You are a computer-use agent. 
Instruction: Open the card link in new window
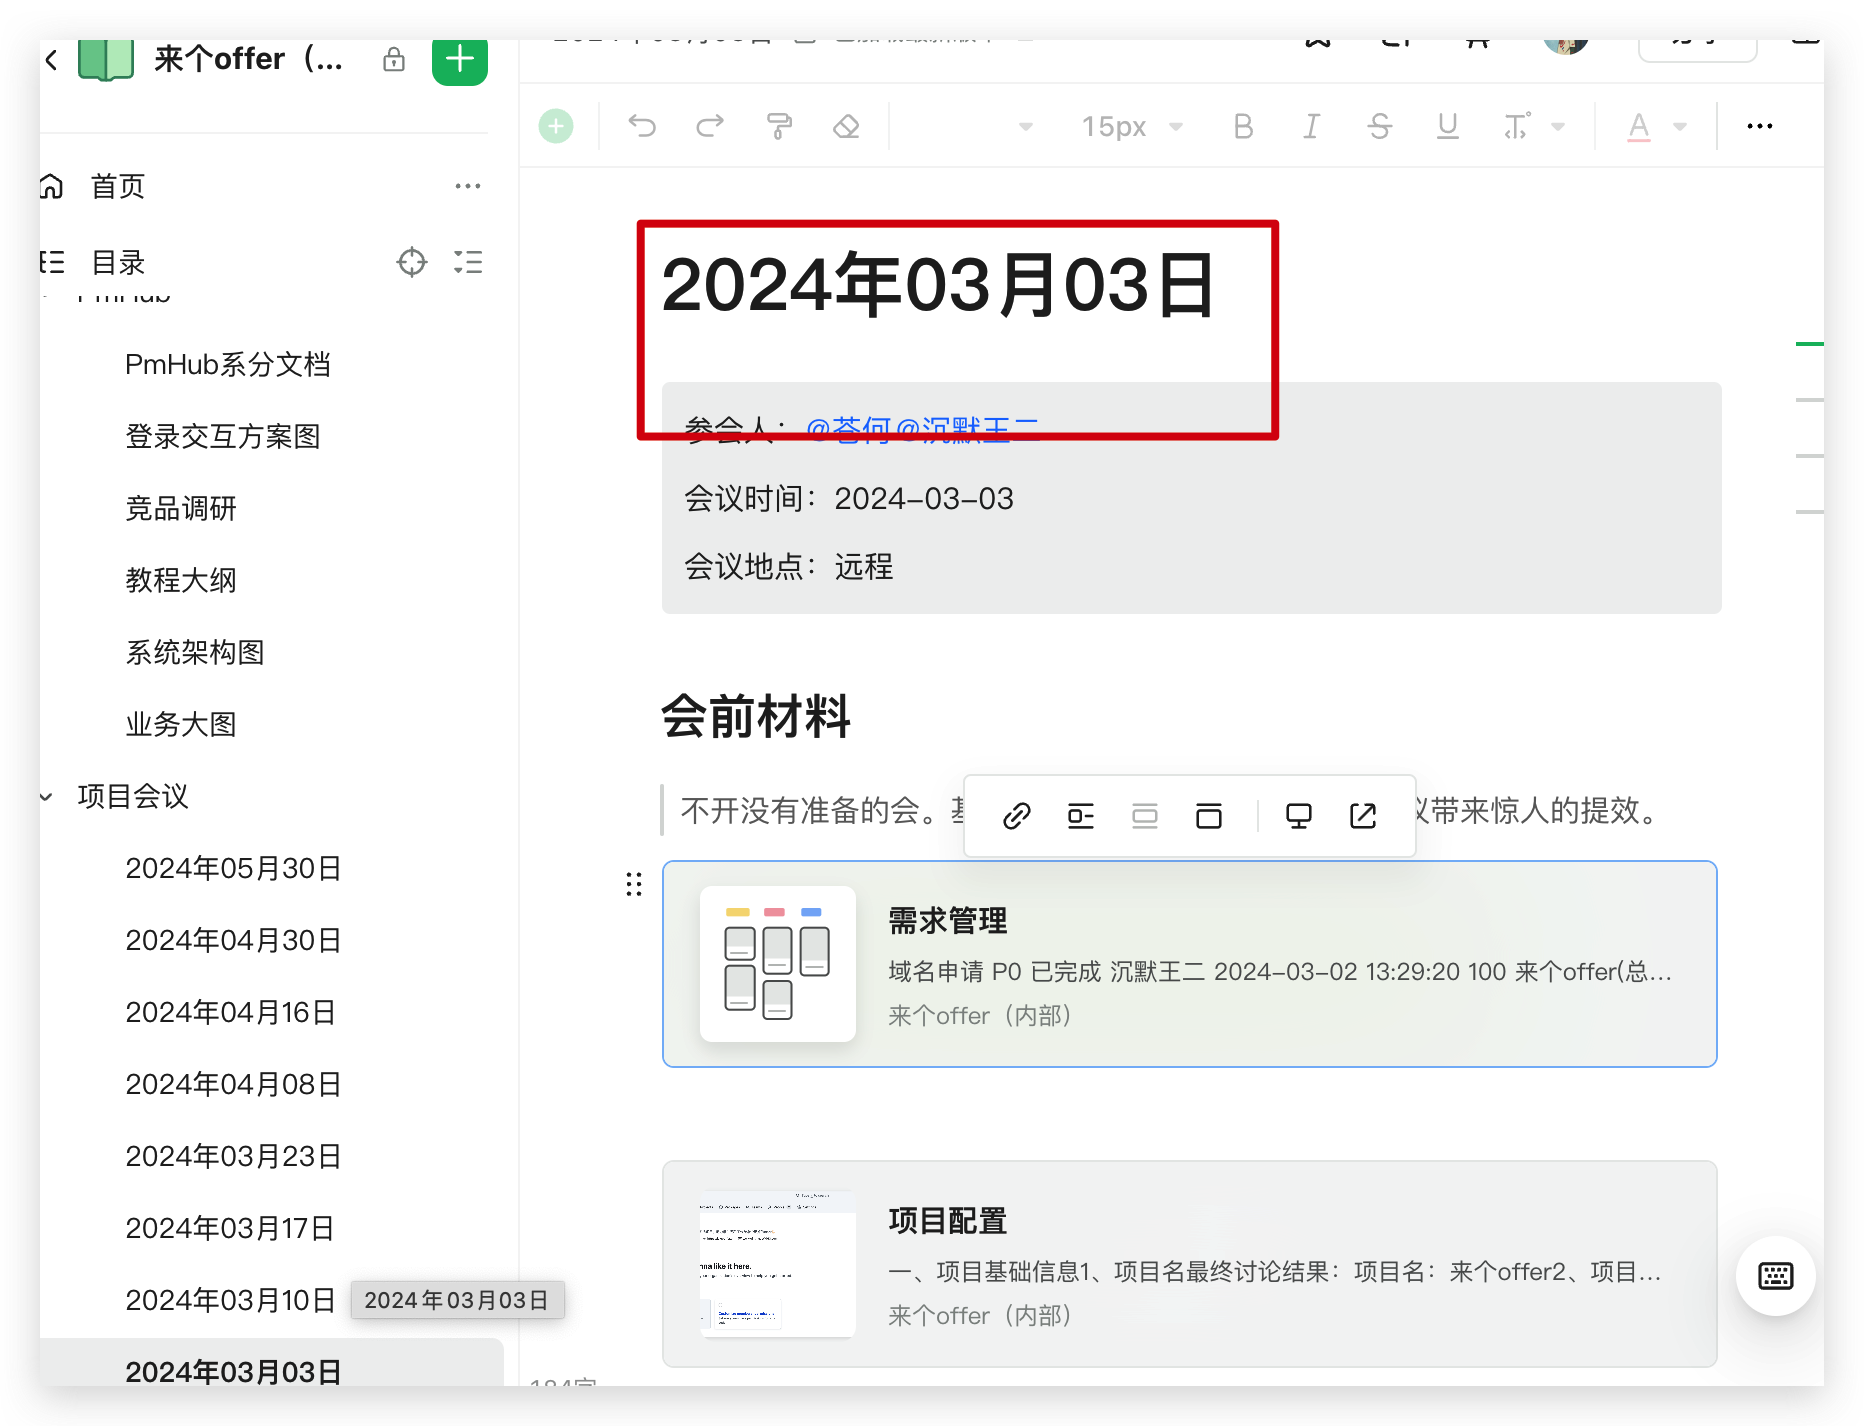pos(1363,816)
